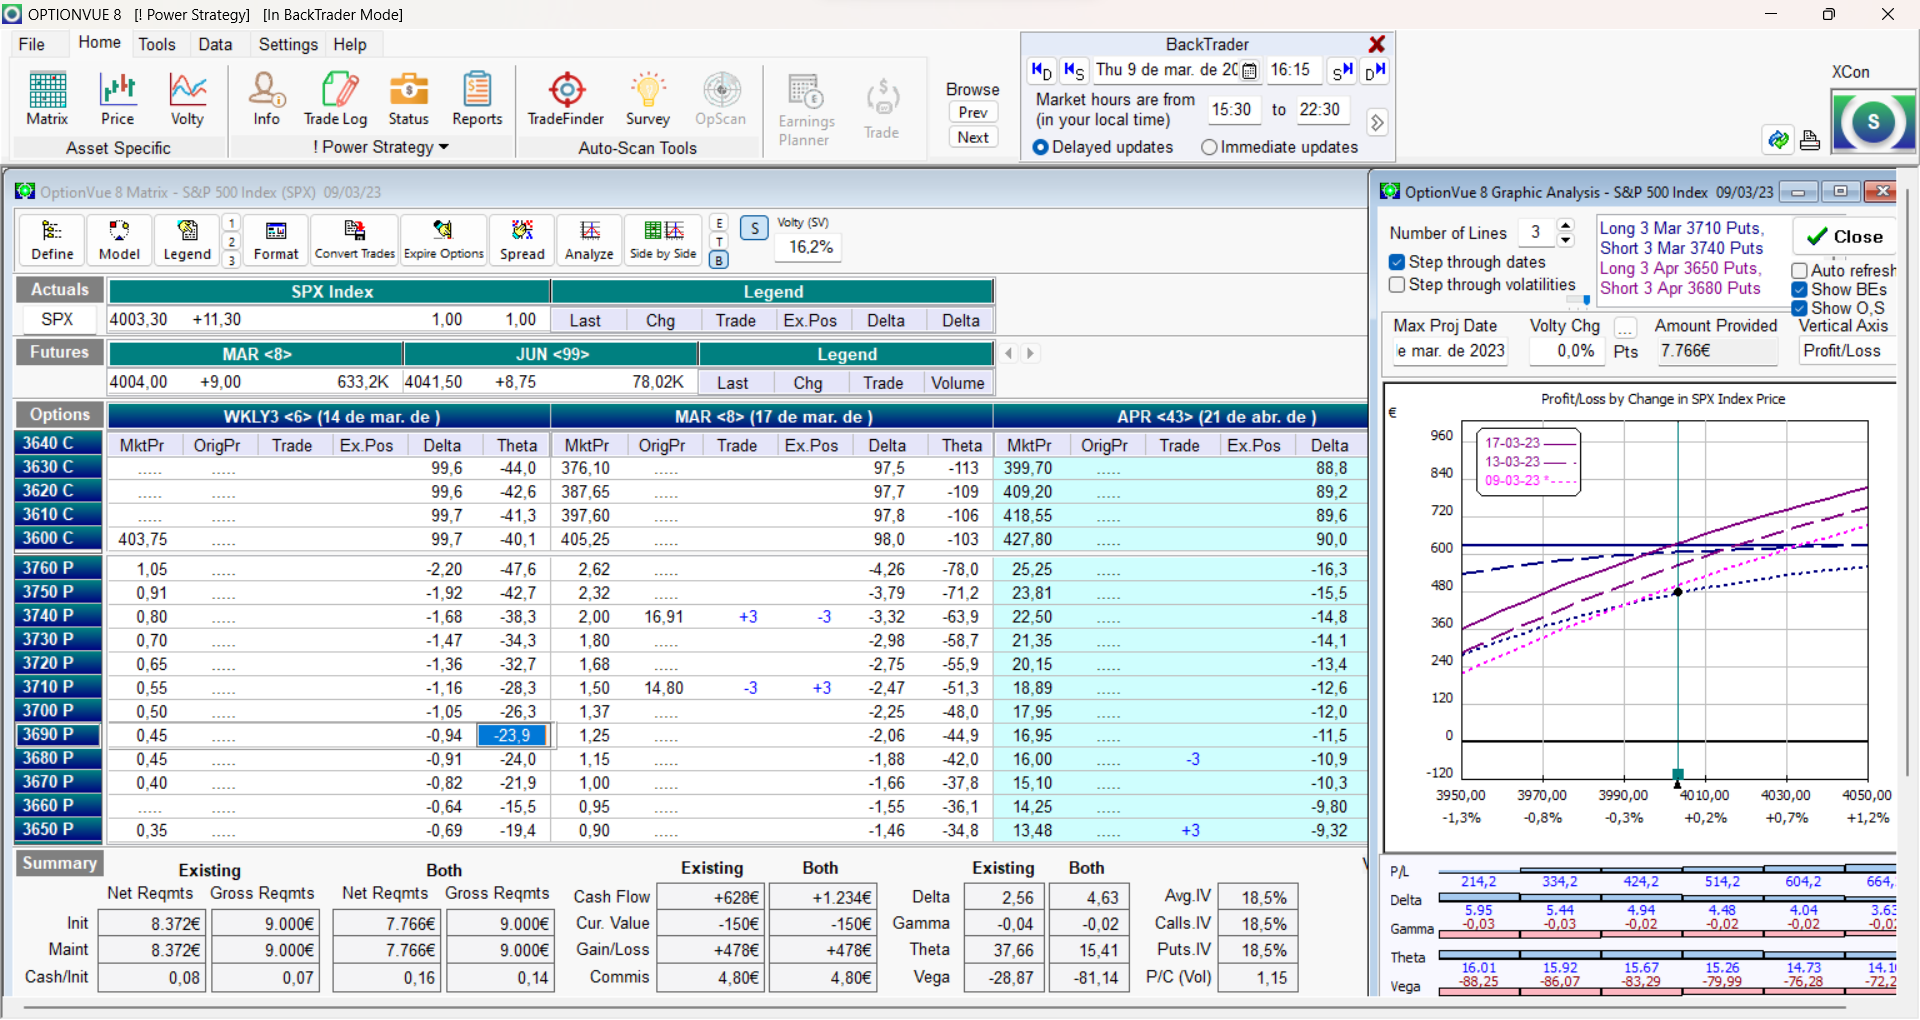Toggle the S button in Matrix toolbar
The width and height of the screenshot is (1920, 1020).
click(x=755, y=228)
